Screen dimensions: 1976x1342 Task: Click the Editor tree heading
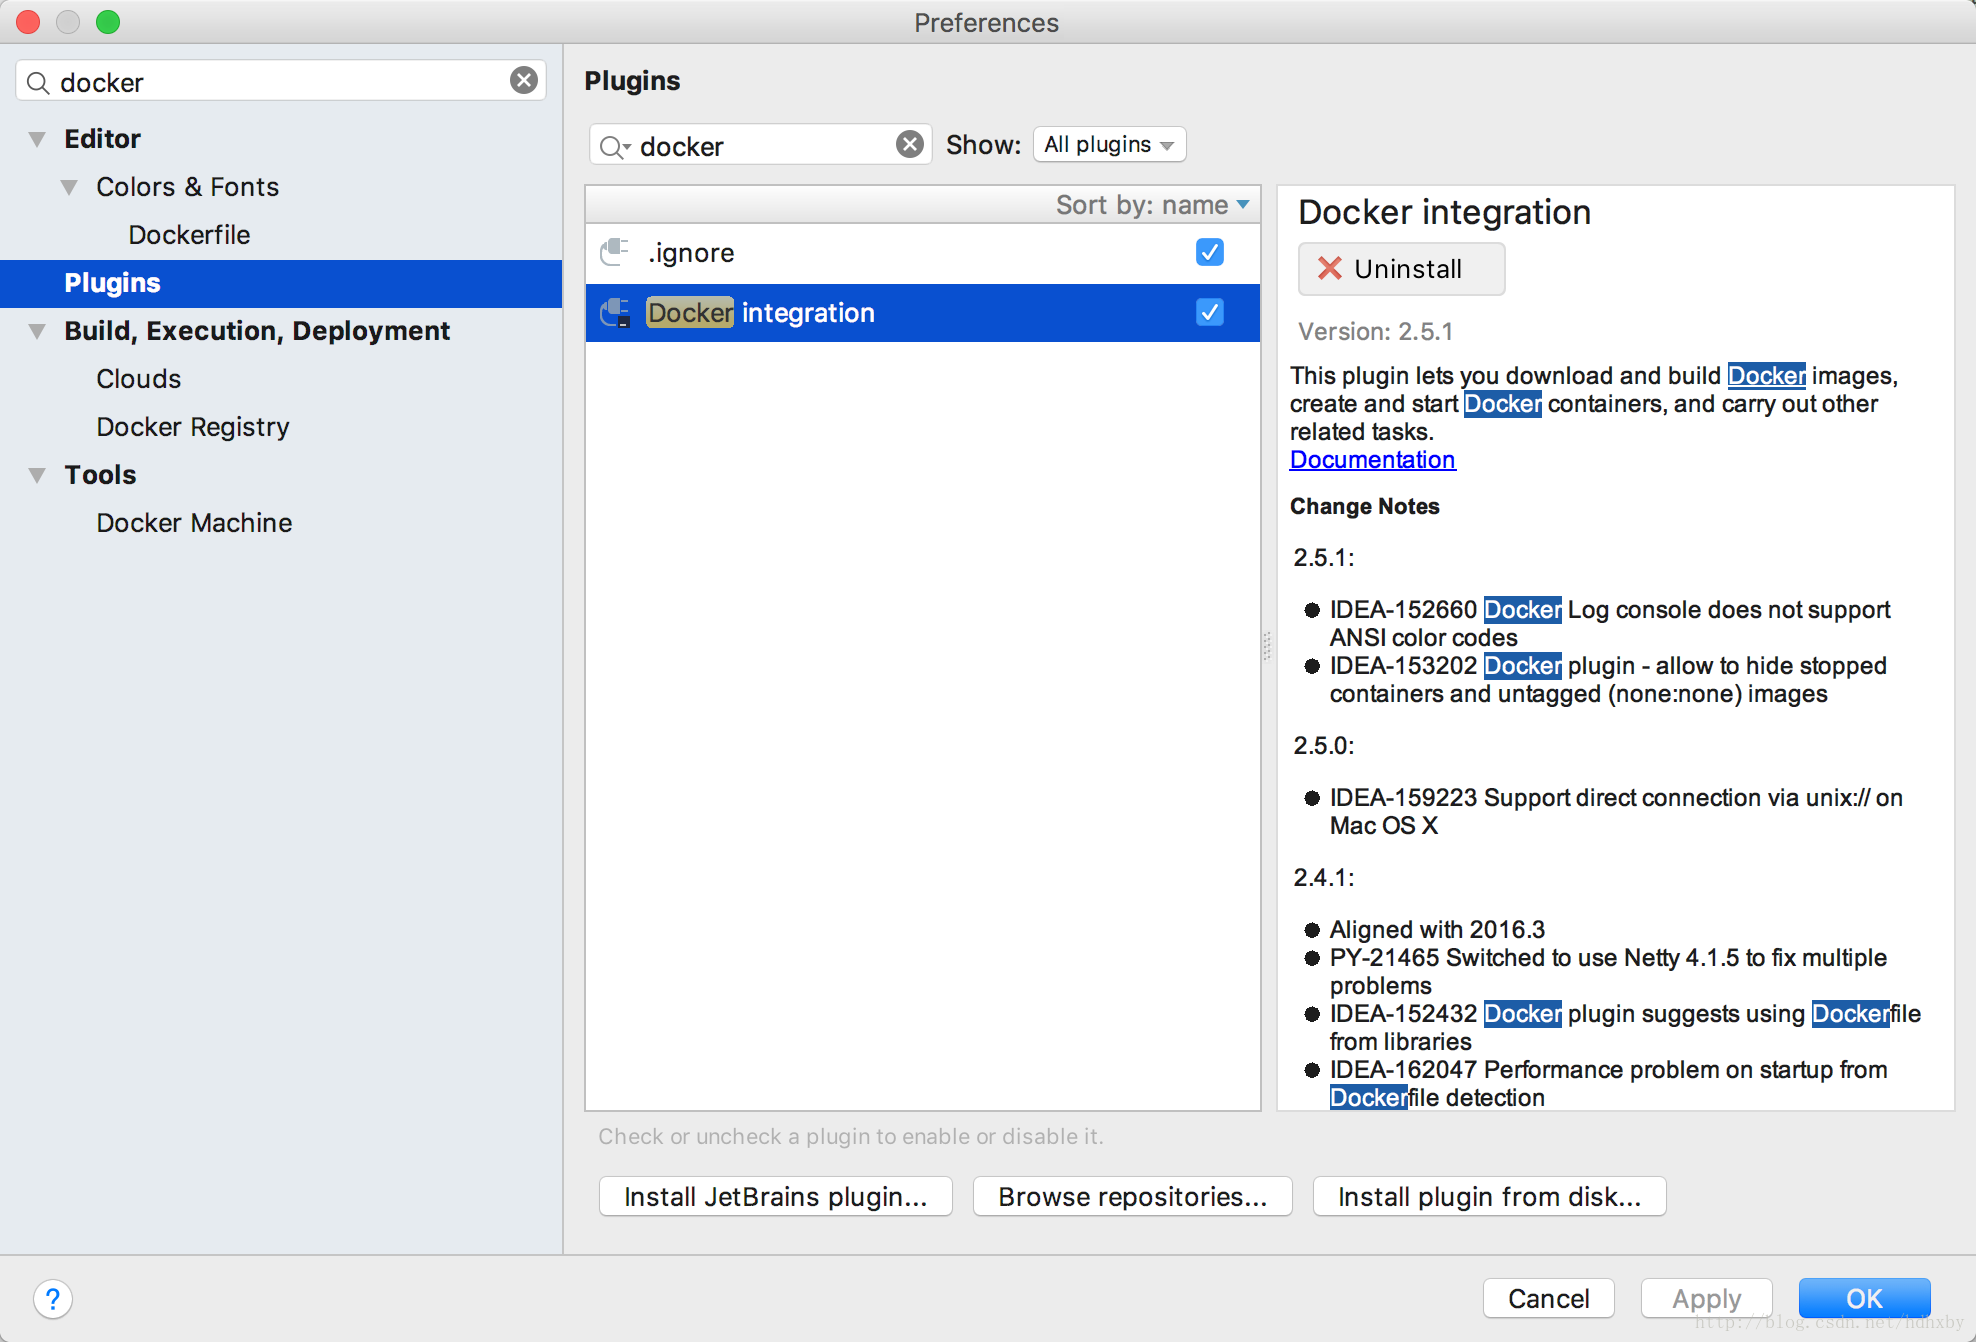[102, 139]
